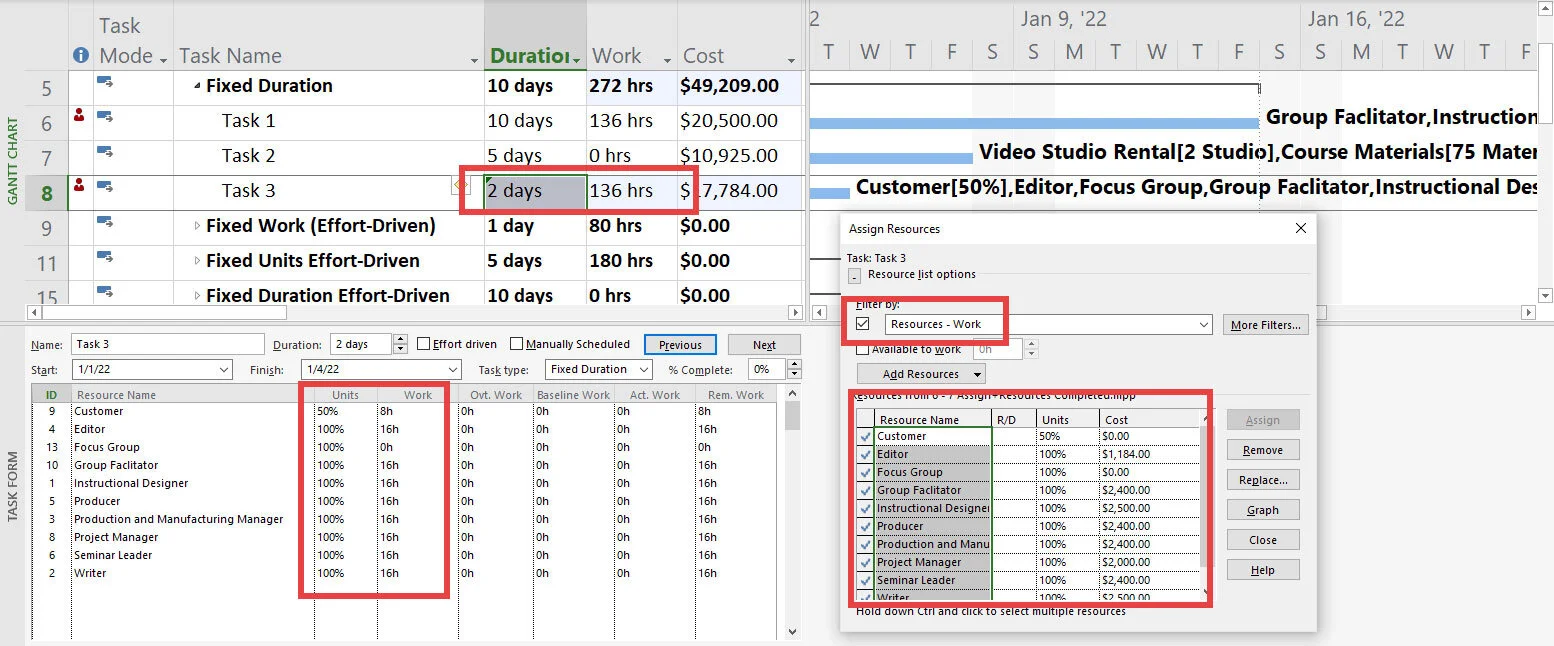Click checkmark beside Project Manager in Assign Resources

[865, 562]
